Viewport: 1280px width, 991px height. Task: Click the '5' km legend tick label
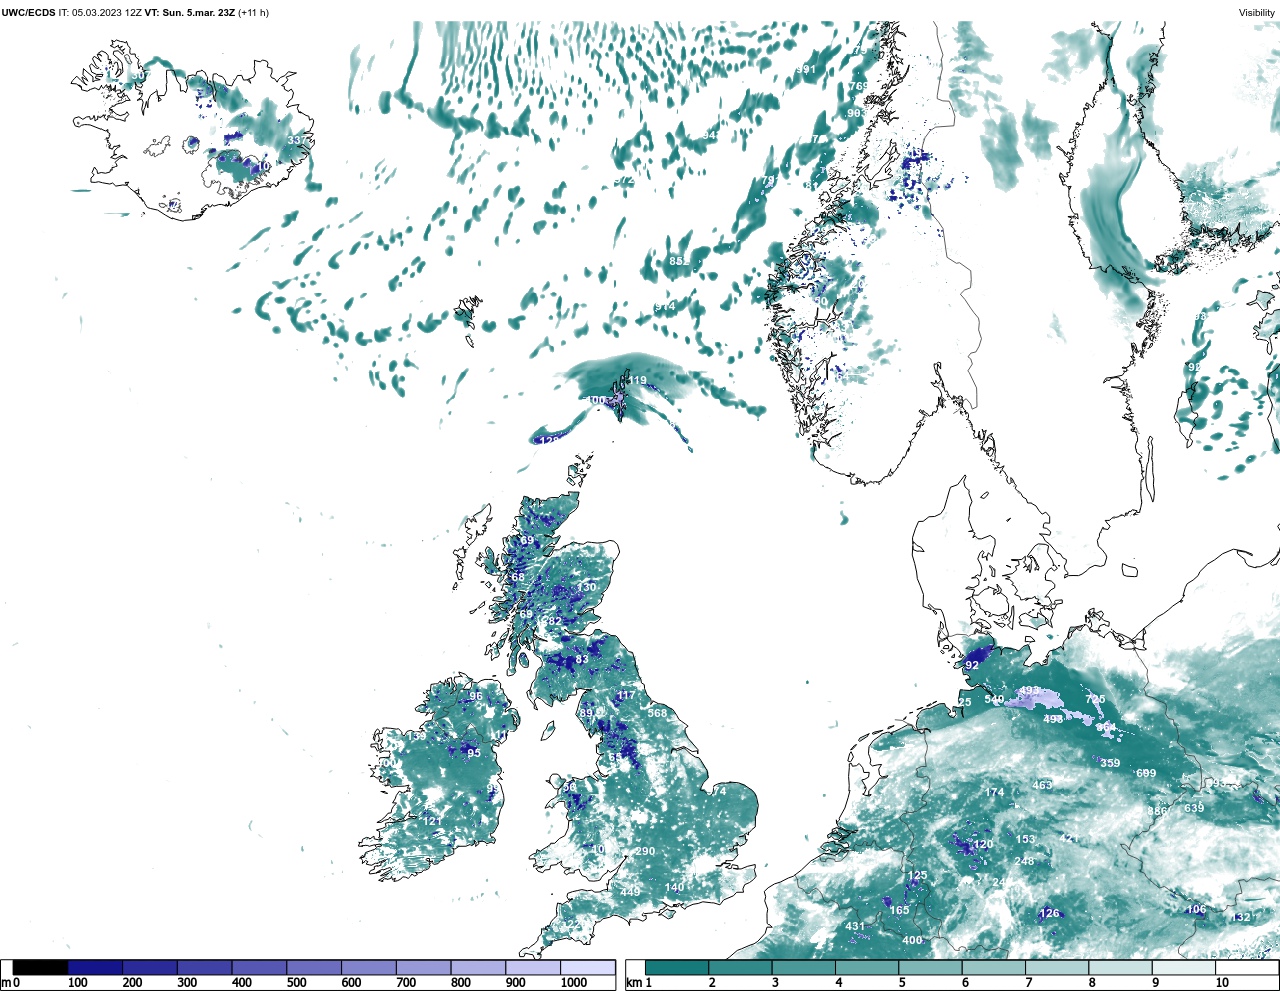pyautogui.click(x=902, y=983)
